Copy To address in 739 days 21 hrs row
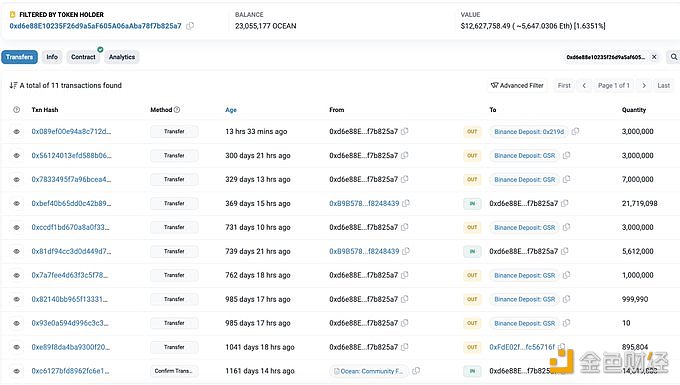The image size is (680, 385). coord(565,251)
